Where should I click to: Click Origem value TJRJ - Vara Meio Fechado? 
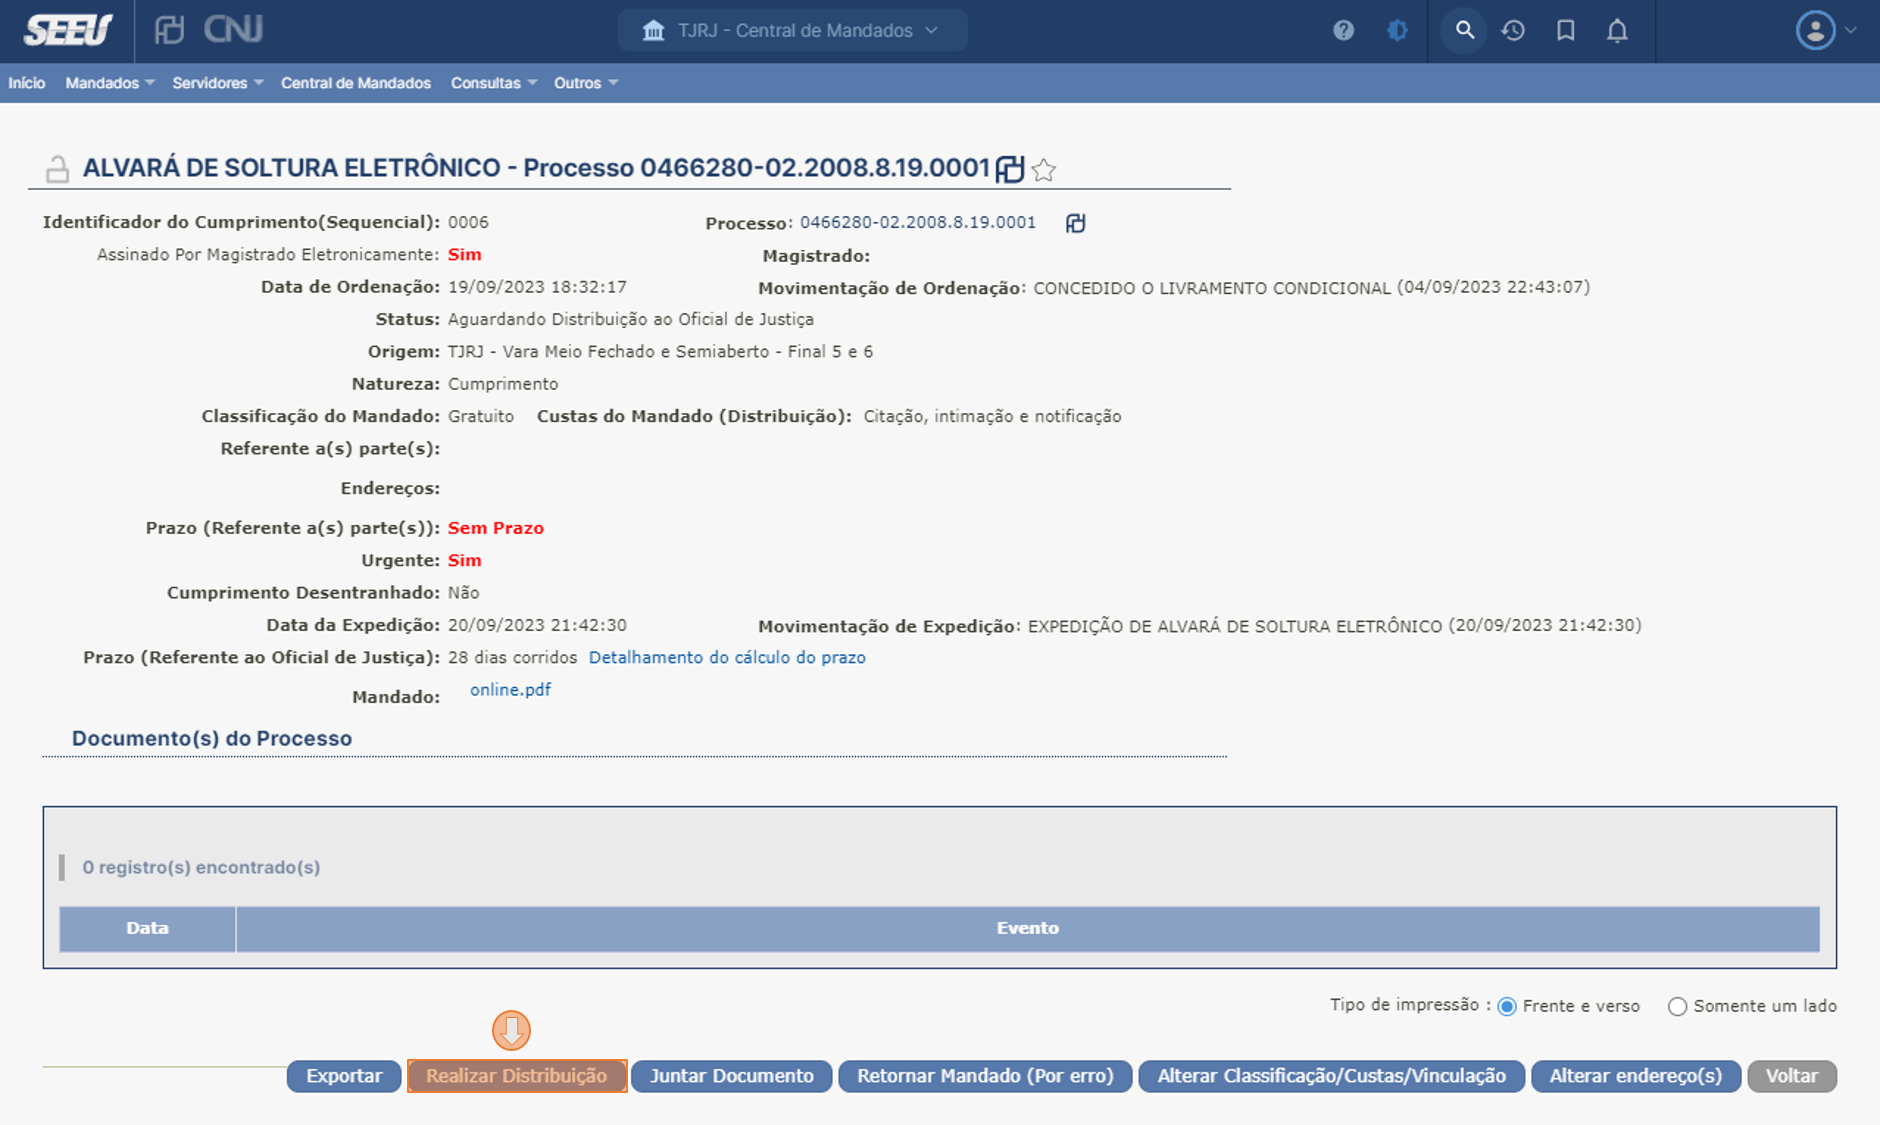point(660,351)
